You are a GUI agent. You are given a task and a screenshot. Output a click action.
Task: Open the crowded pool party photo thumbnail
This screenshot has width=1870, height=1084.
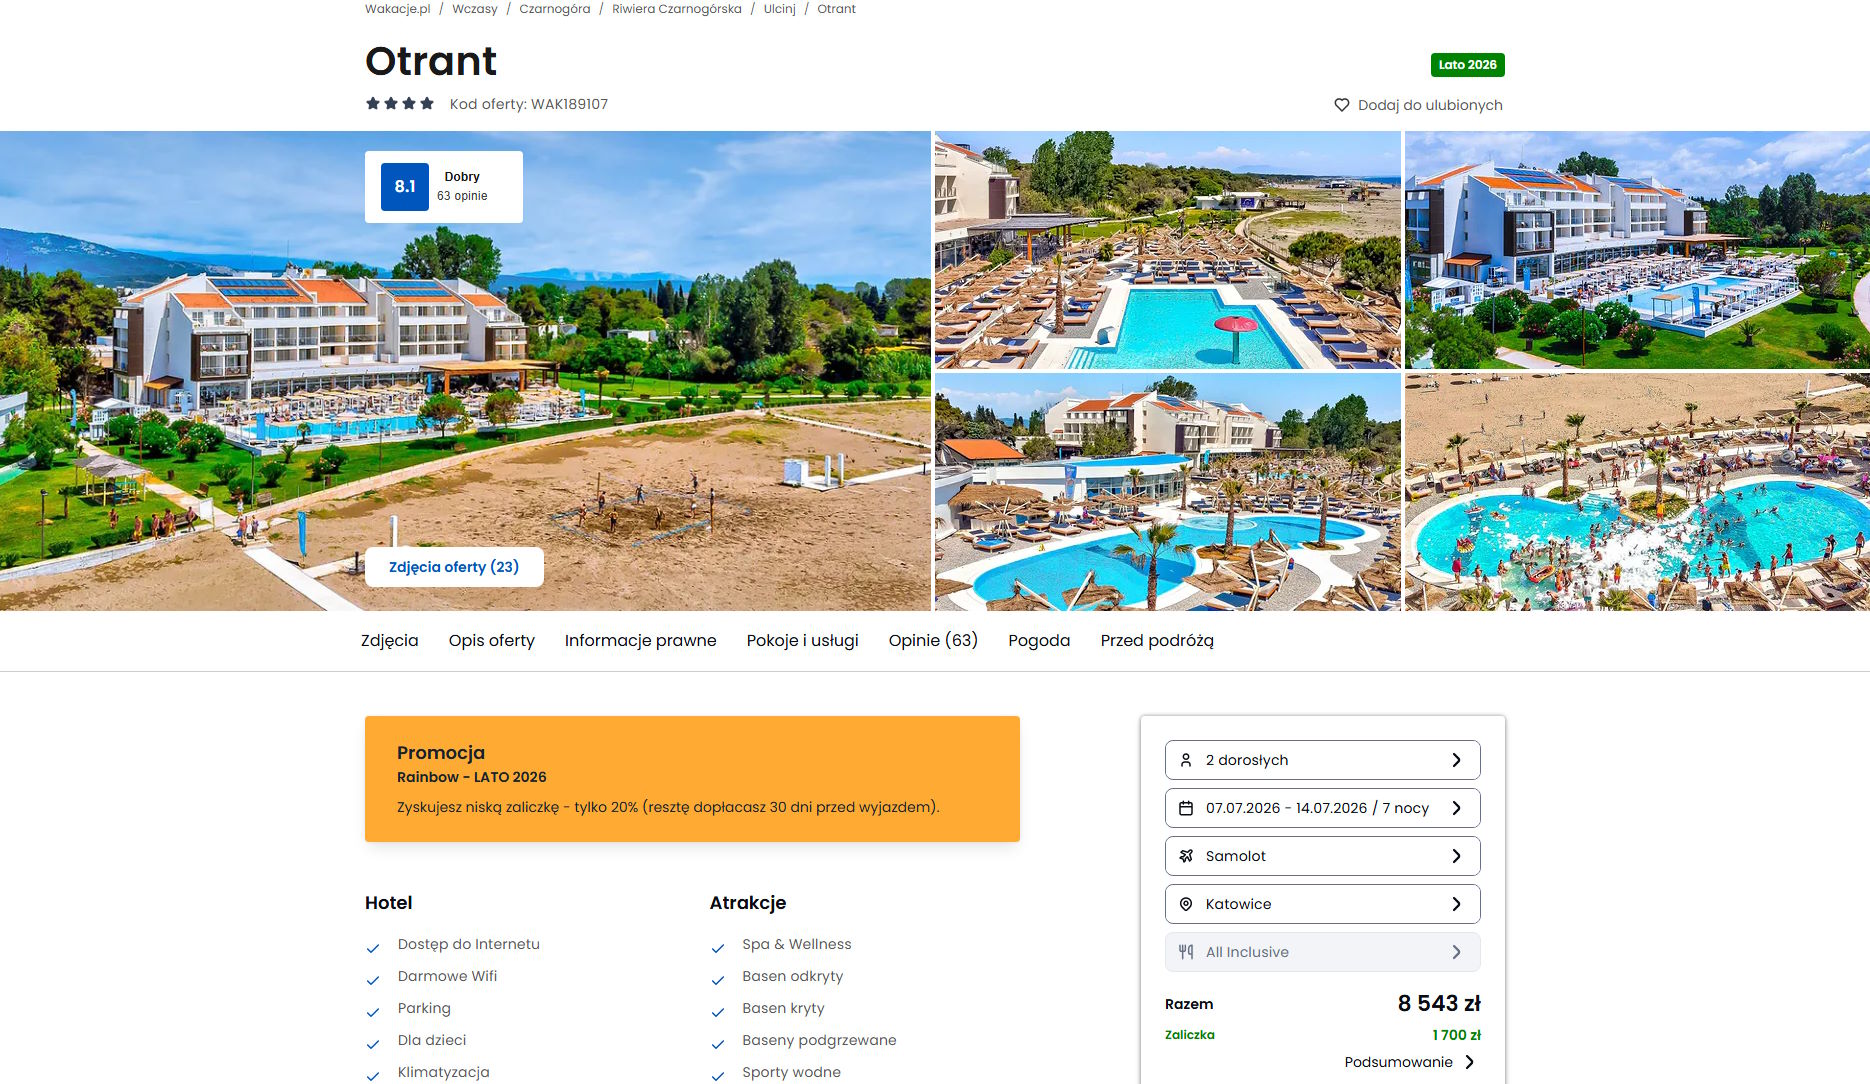1637,492
